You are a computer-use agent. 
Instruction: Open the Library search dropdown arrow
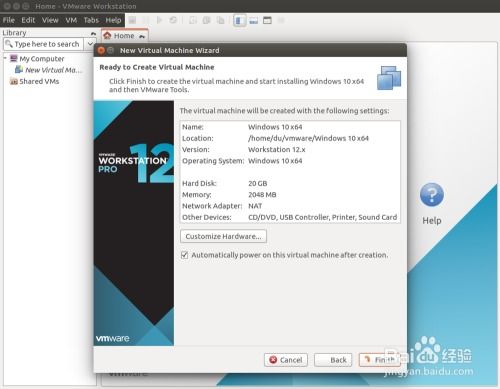pyautogui.click(x=90, y=44)
